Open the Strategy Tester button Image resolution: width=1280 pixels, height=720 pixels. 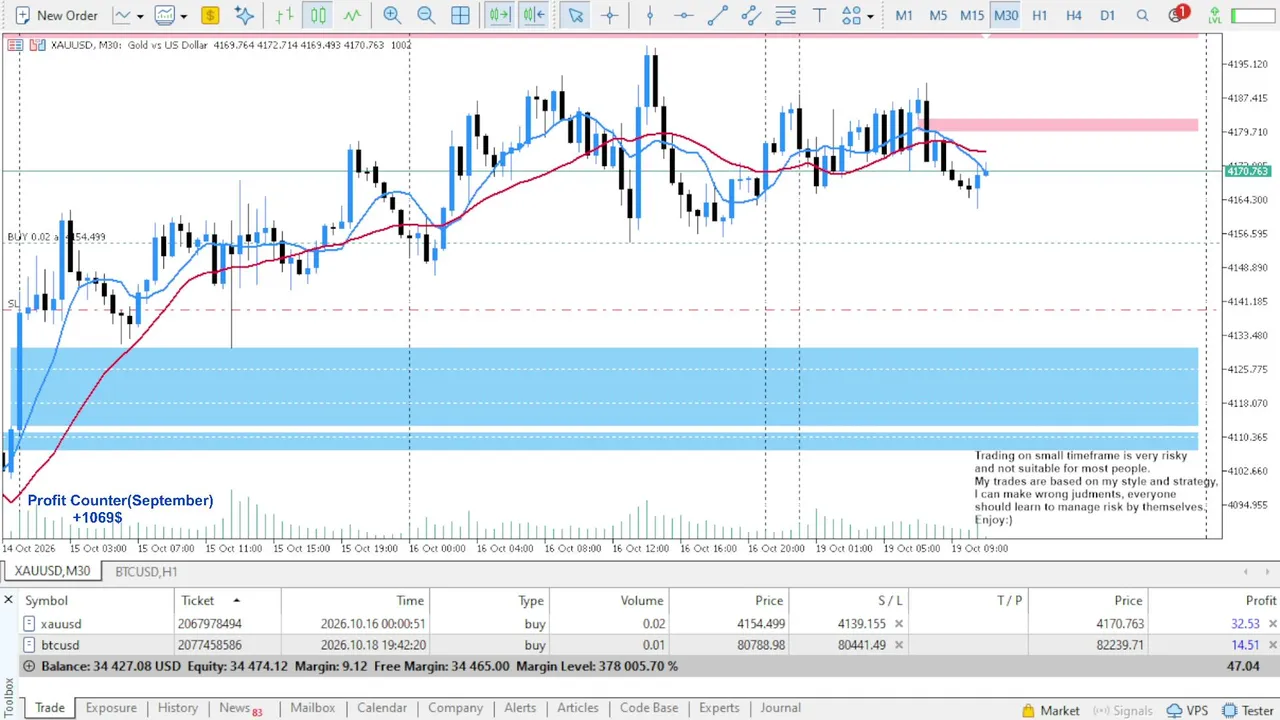(x=1248, y=710)
